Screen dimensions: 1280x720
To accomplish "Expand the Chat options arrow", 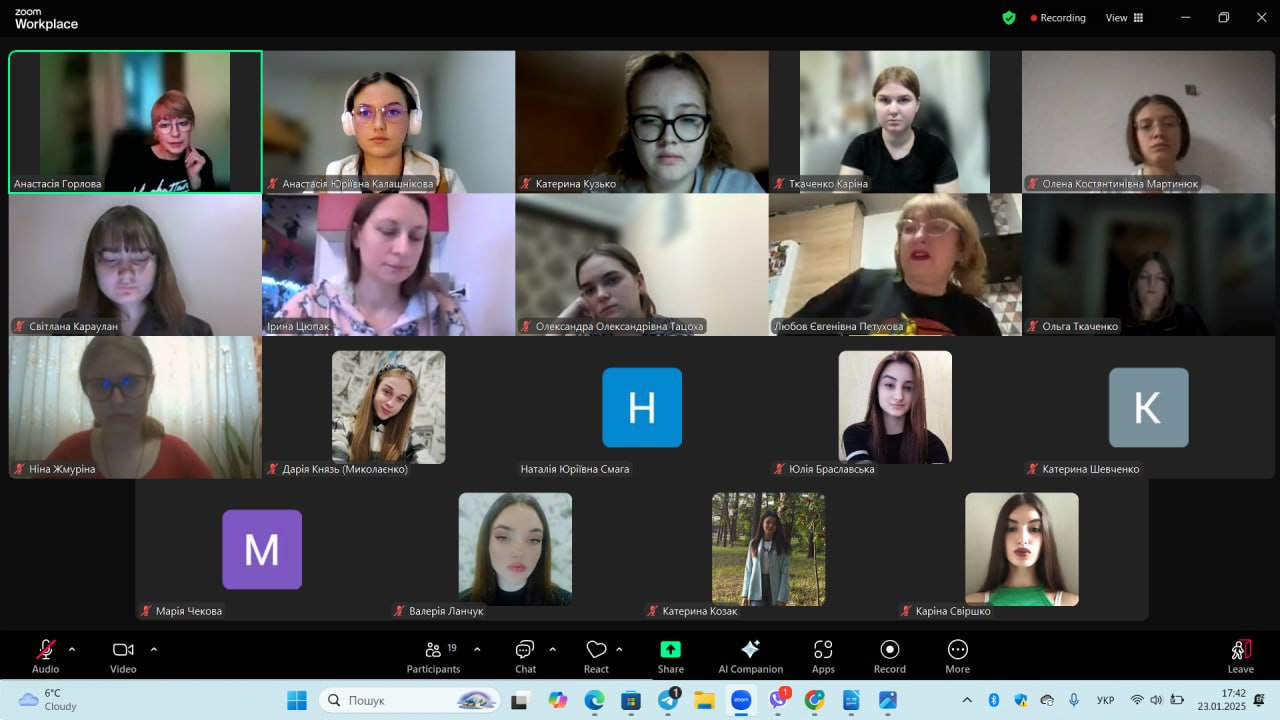I will [552, 649].
